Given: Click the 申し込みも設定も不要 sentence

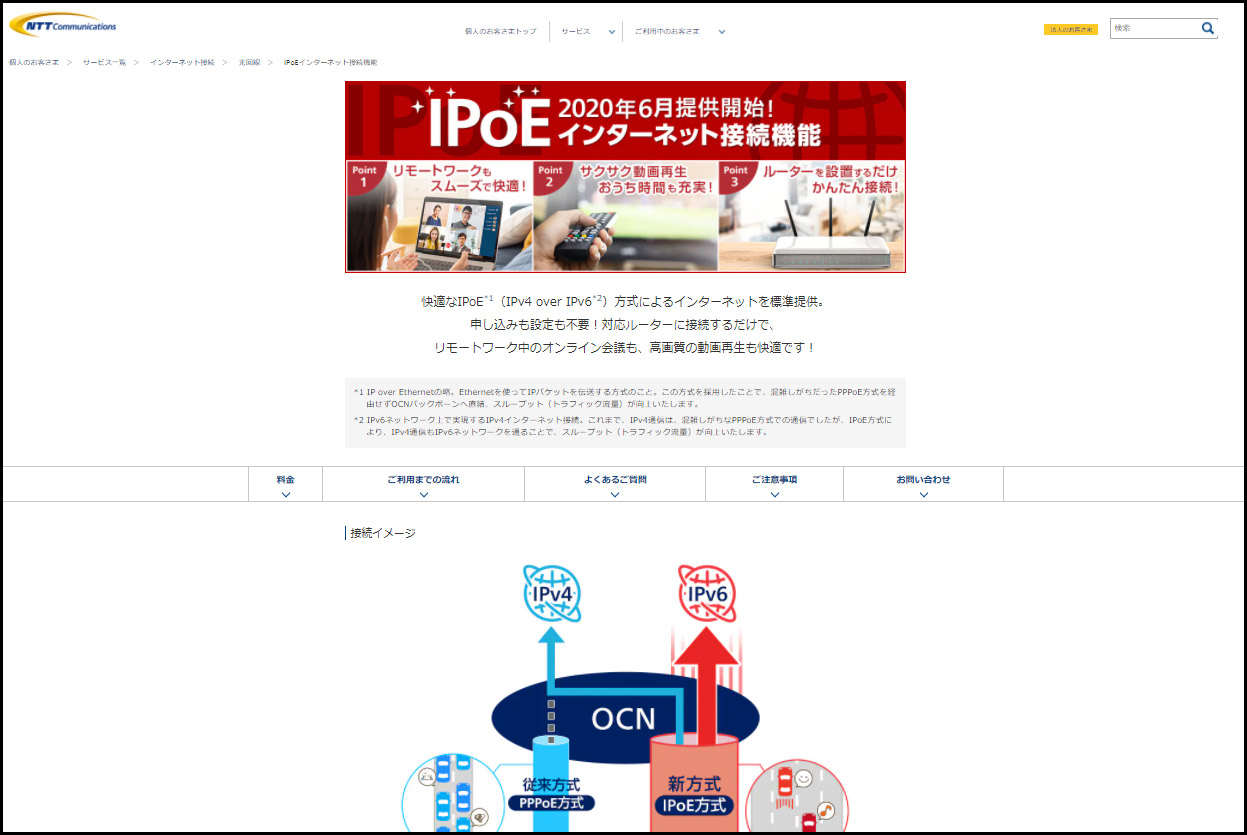Looking at the screenshot, I should click(623, 324).
